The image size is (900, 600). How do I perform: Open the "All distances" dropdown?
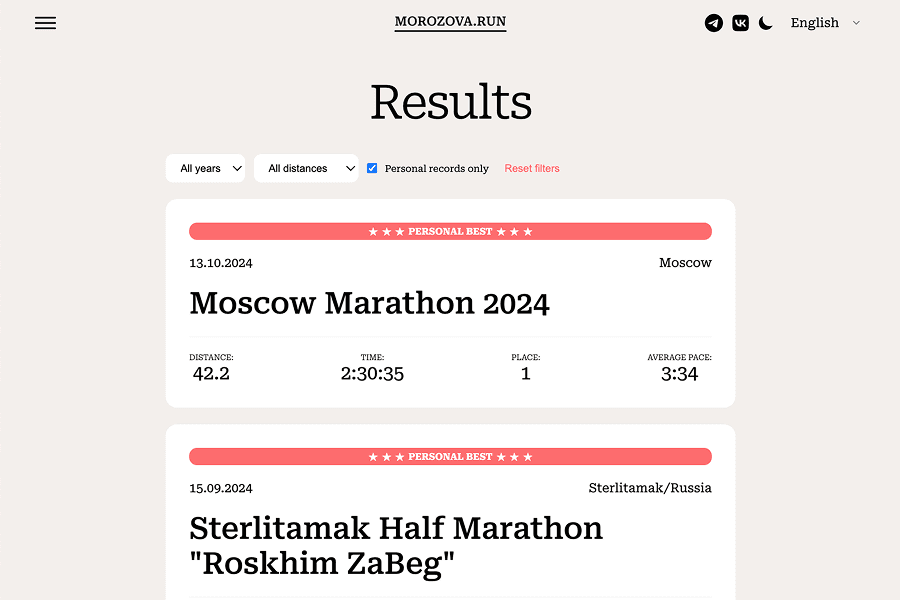click(306, 168)
